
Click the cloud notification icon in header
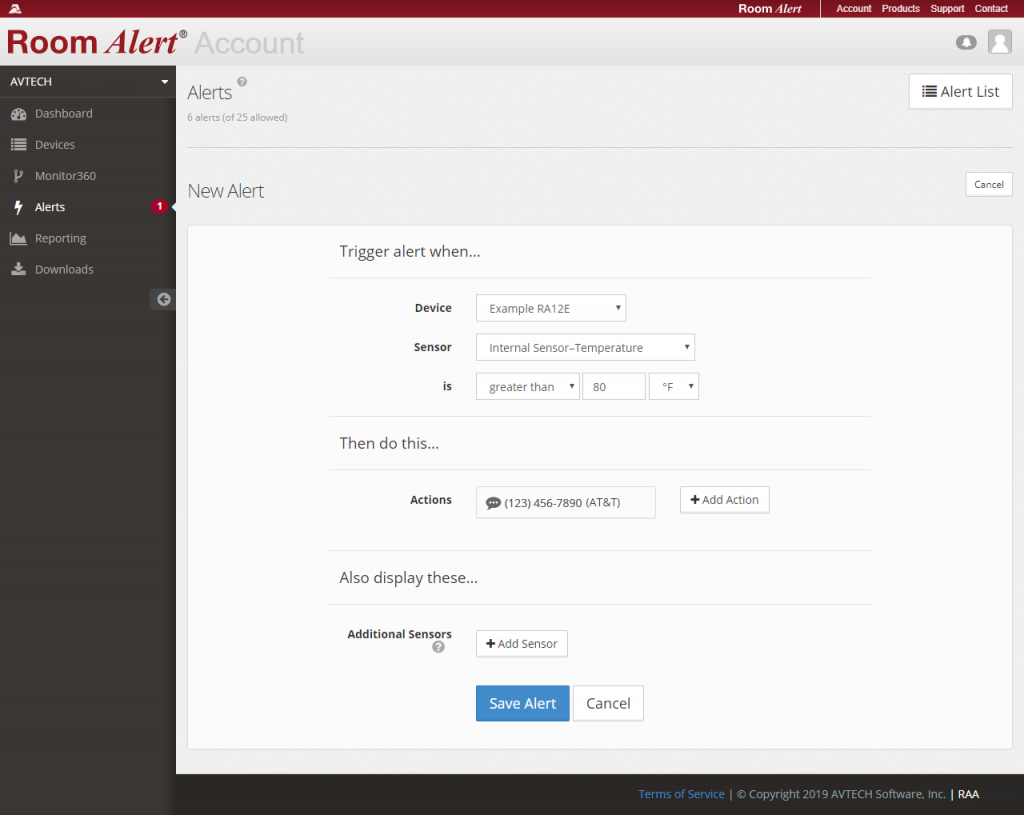click(966, 42)
